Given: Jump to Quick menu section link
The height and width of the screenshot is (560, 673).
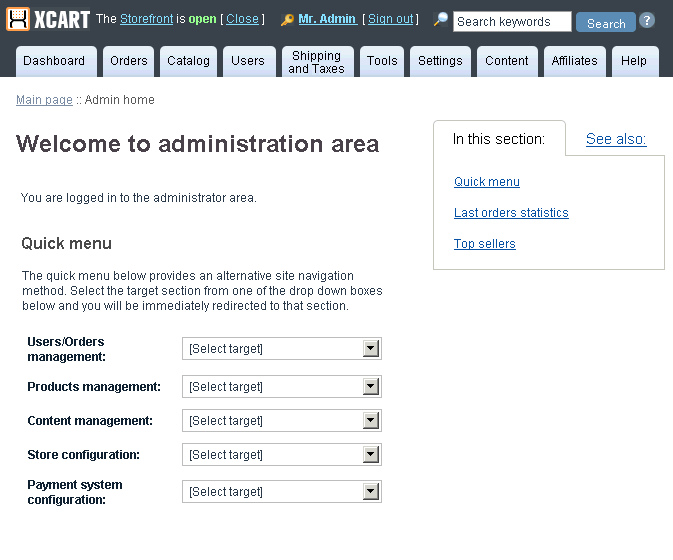Looking at the screenshot, I should (x=487, y=182).
